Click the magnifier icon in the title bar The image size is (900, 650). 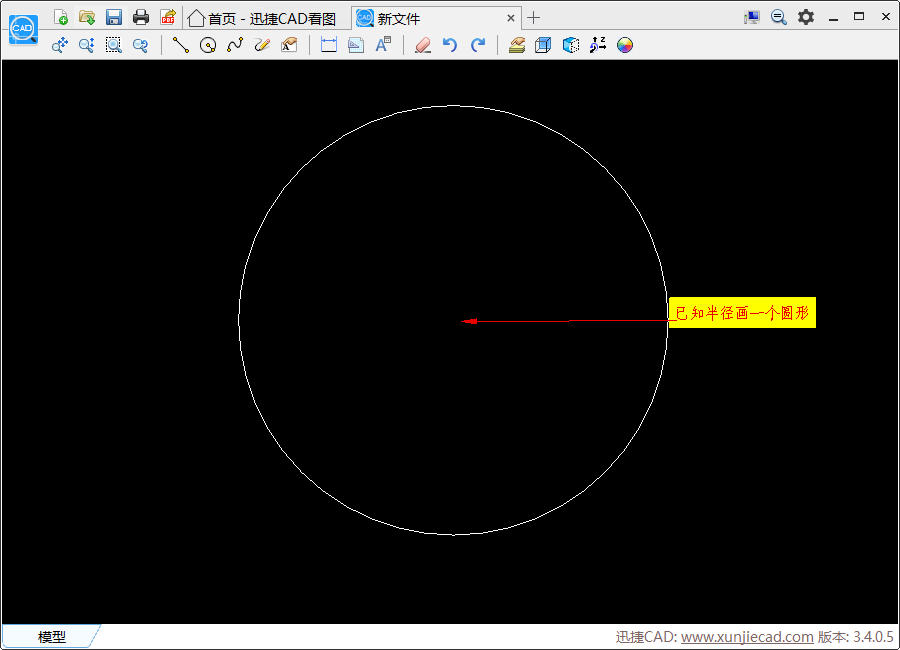coord(778,17)
